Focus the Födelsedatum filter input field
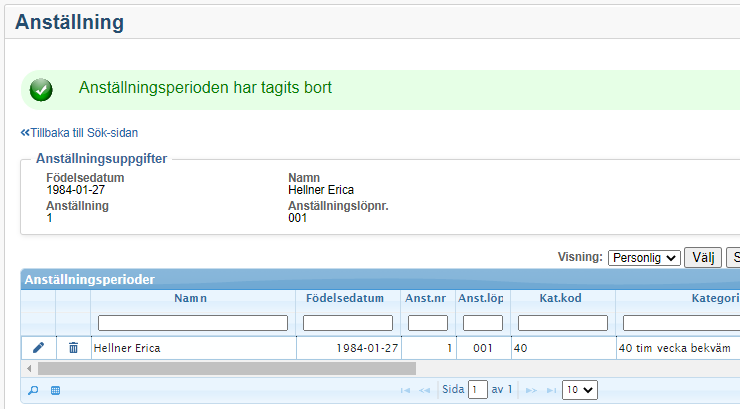Viewport: 740px width, 409px height. [347, 323]
